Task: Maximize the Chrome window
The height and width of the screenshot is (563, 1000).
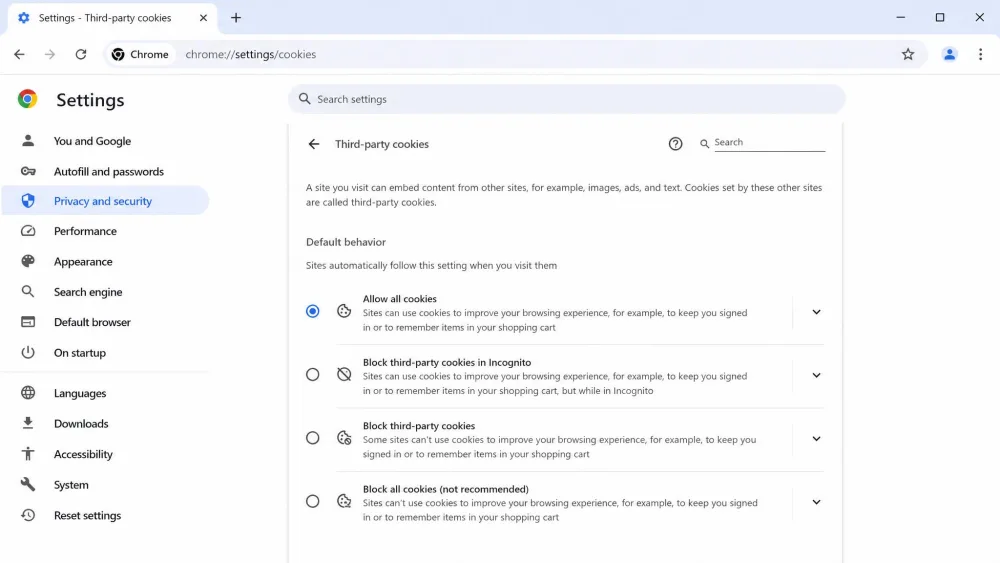Action: coord(939,18)
